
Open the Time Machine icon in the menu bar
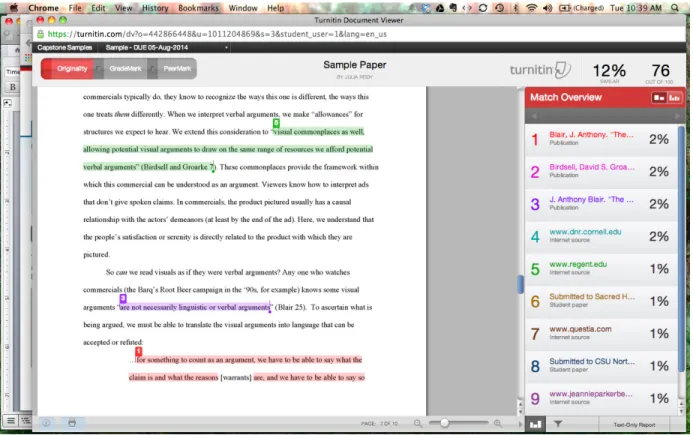(499, 8)
